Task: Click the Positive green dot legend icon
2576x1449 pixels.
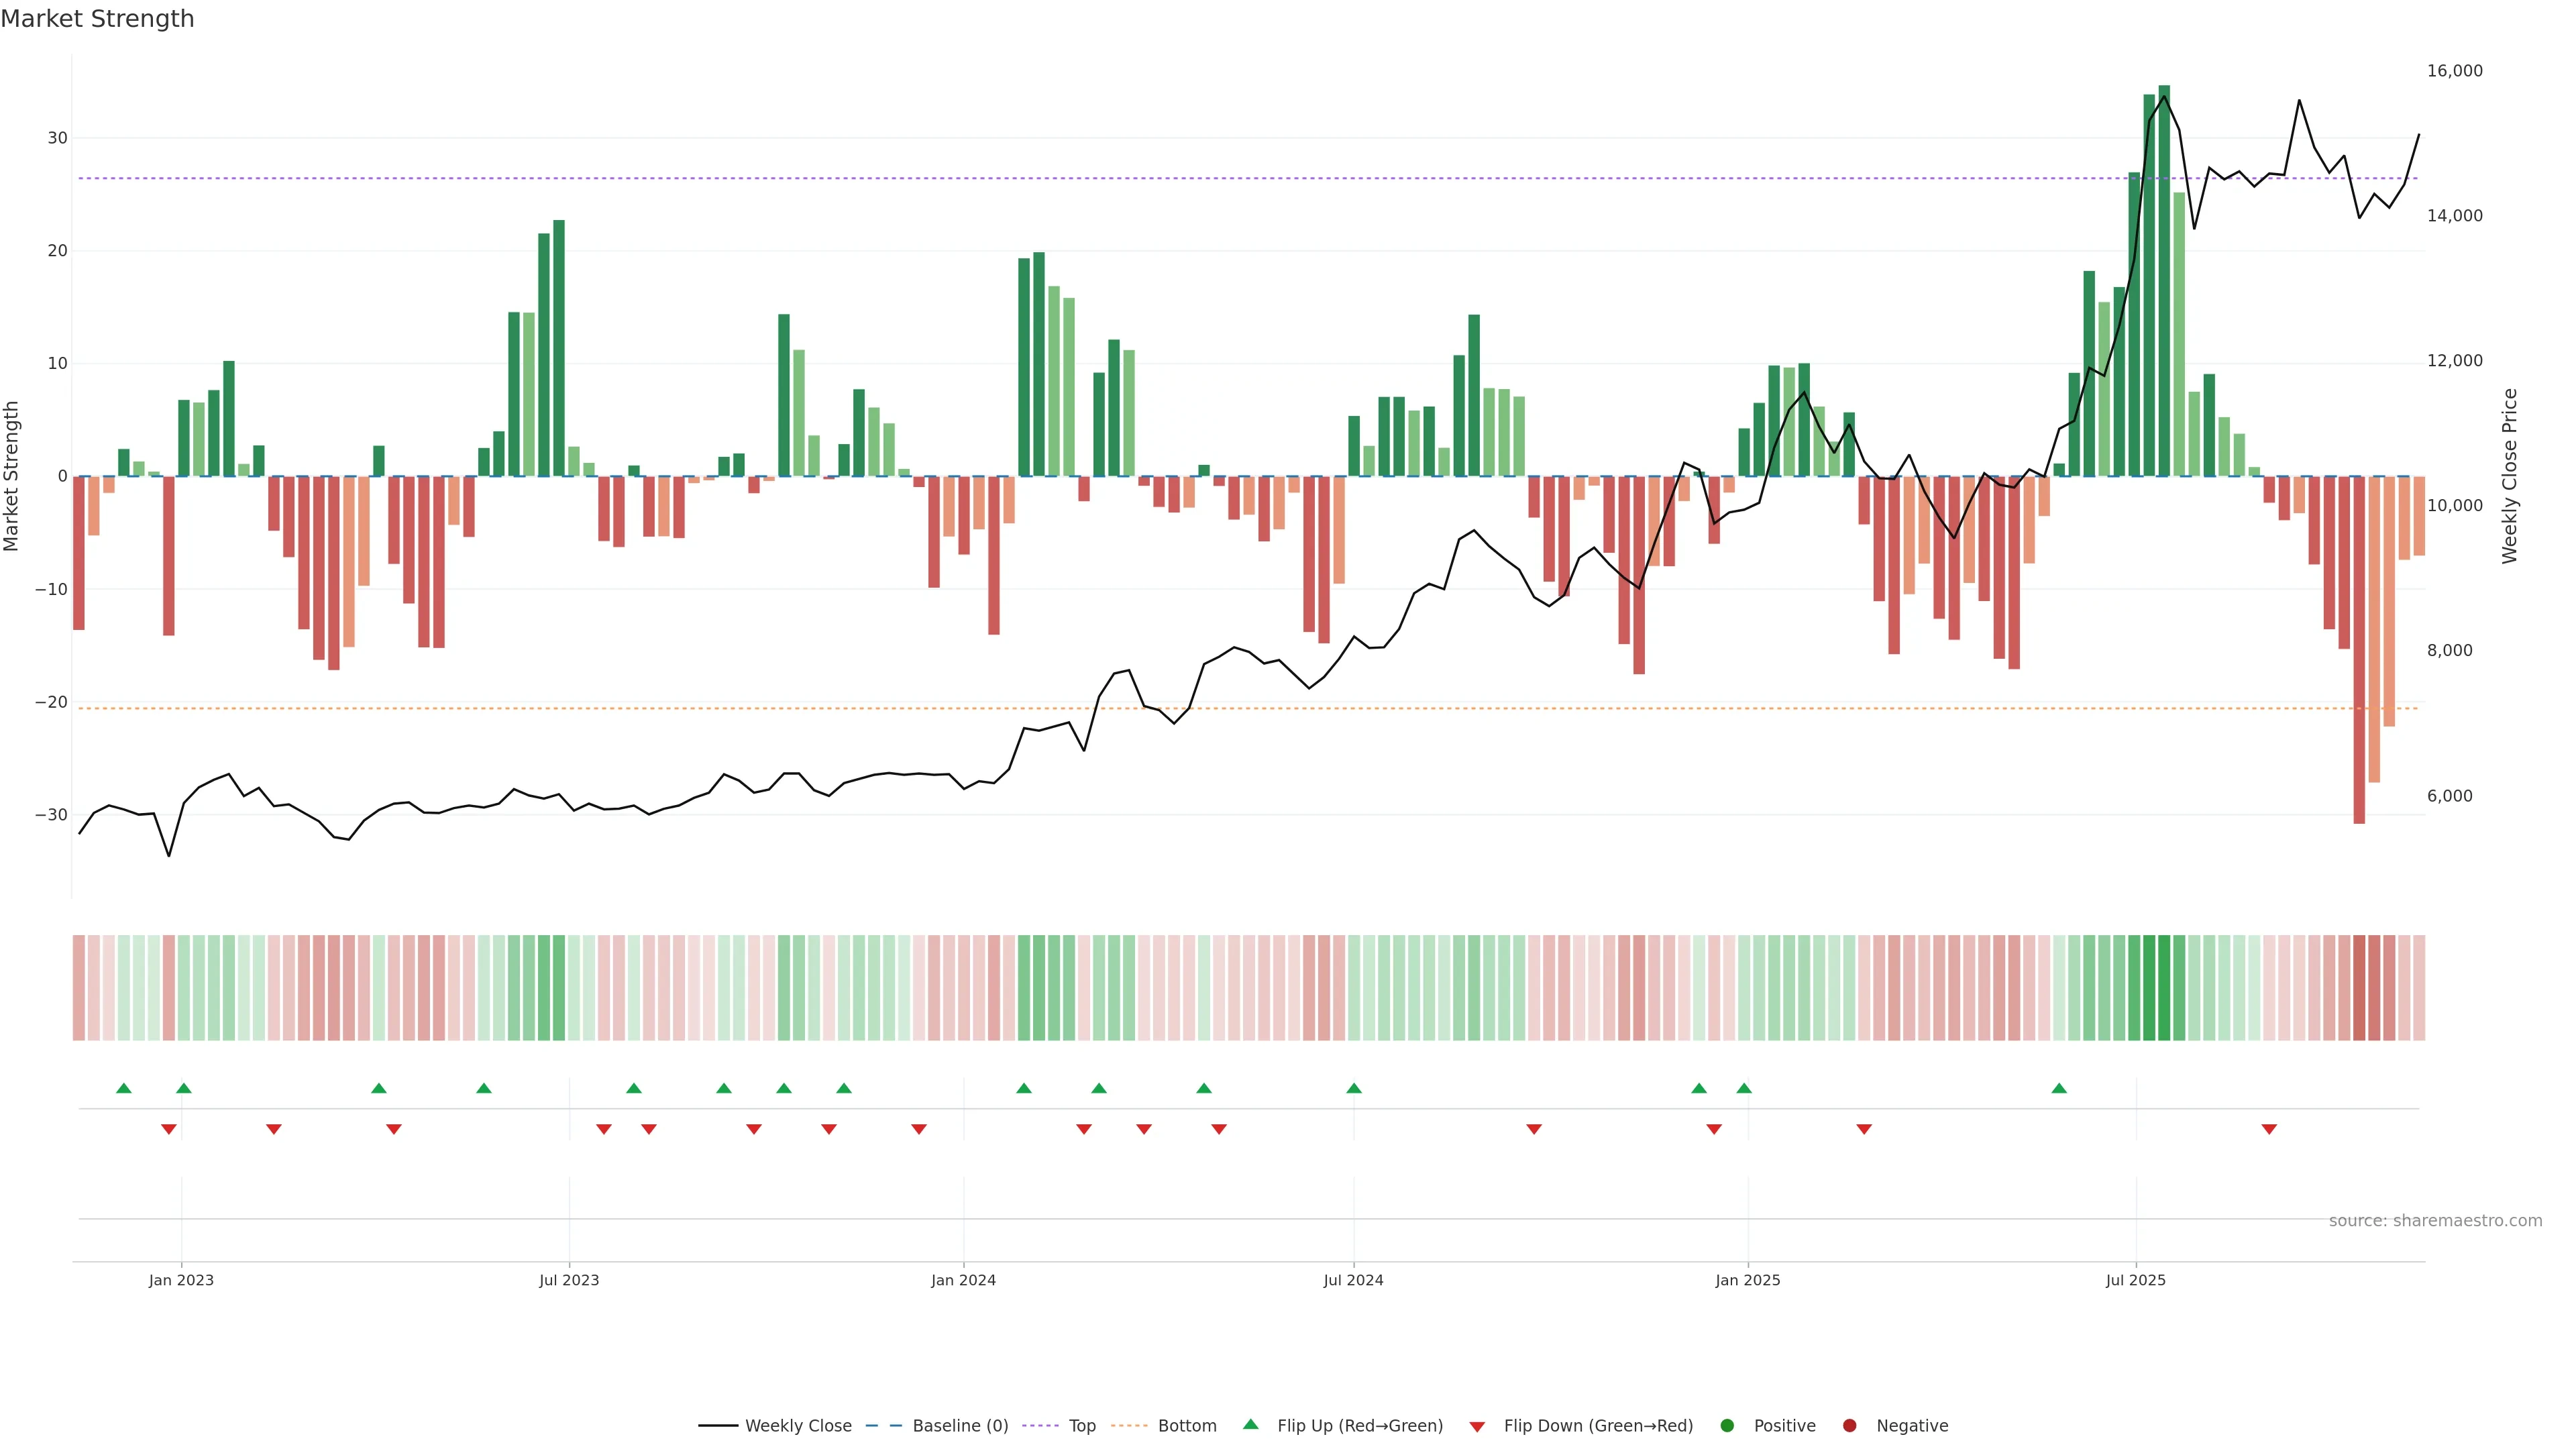Action: (x=1727, y=1426)
